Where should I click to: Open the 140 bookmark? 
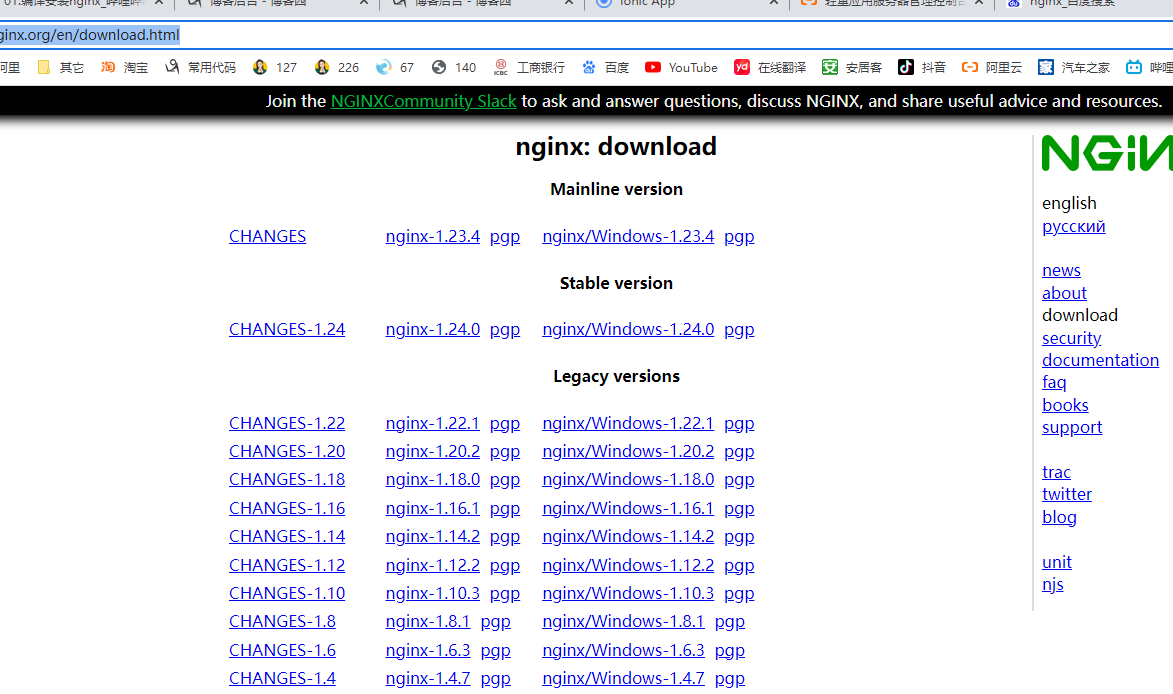pyautogui.click(x=453, y=67)
